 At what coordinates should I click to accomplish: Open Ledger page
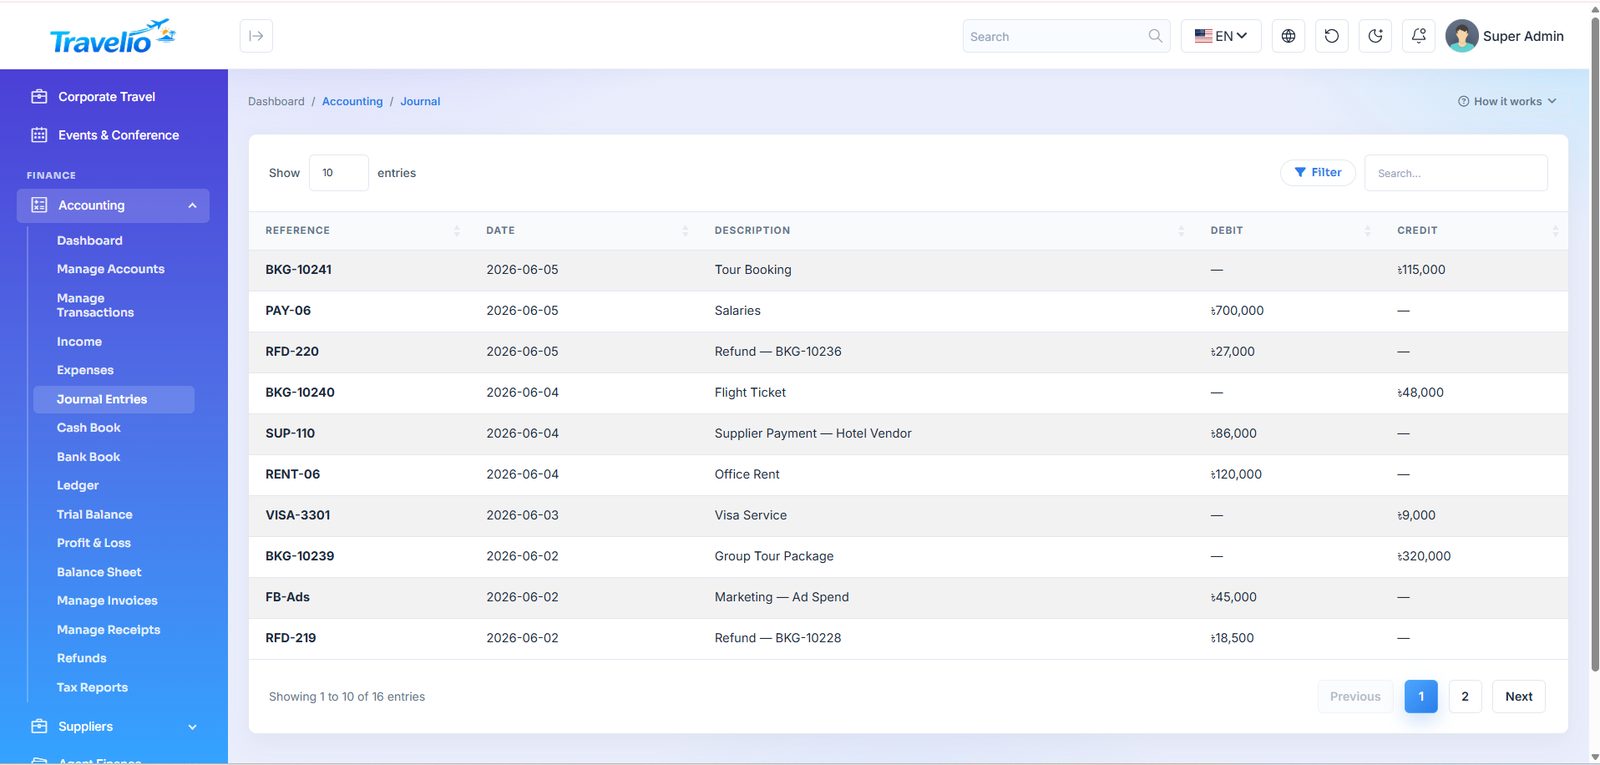78,485
